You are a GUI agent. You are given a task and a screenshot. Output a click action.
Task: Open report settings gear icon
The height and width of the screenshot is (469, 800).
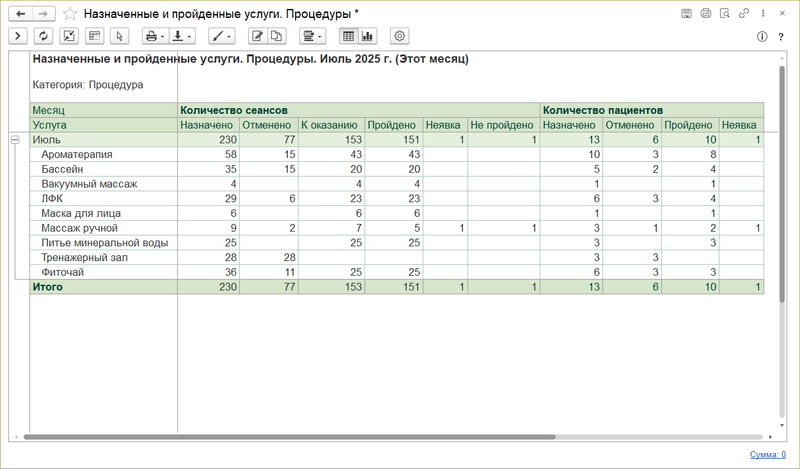click(400, 36)
